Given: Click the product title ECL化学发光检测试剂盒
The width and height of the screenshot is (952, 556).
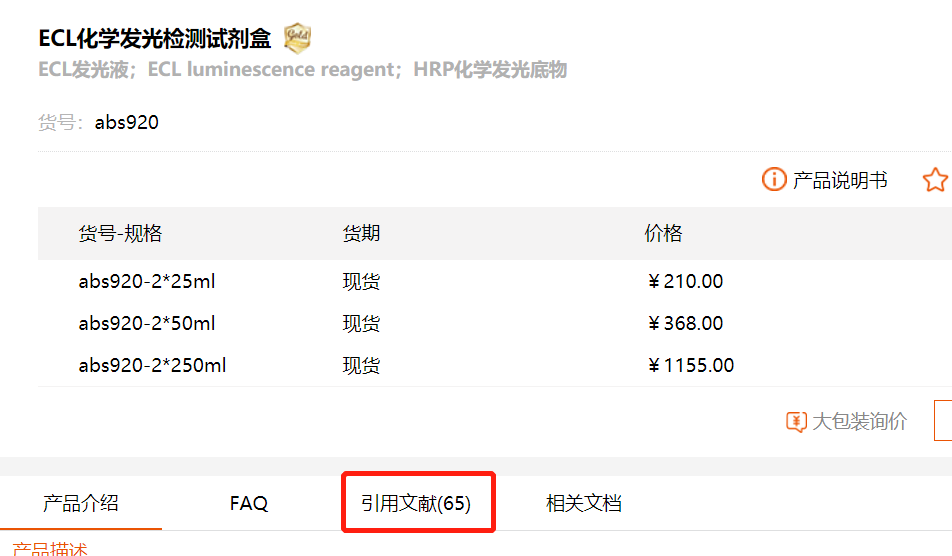Looking at the screenshot, I should (x=155, y=39).
